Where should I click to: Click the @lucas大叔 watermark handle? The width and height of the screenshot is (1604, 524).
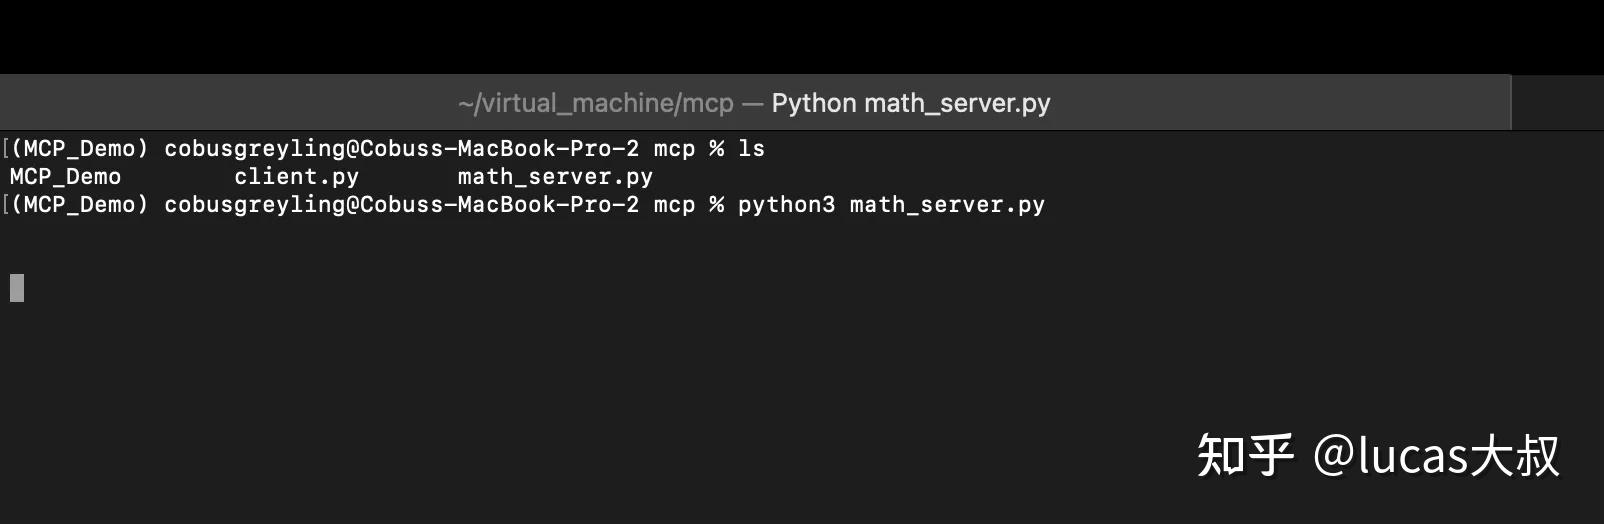pos(1436,456)
